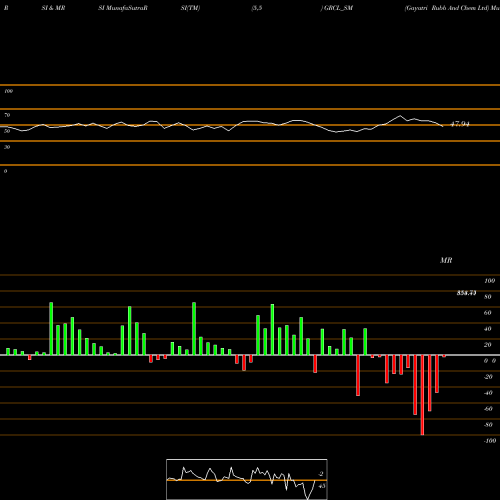
Task: Click the "40" label on MR right axis
Action: [488, 329]
